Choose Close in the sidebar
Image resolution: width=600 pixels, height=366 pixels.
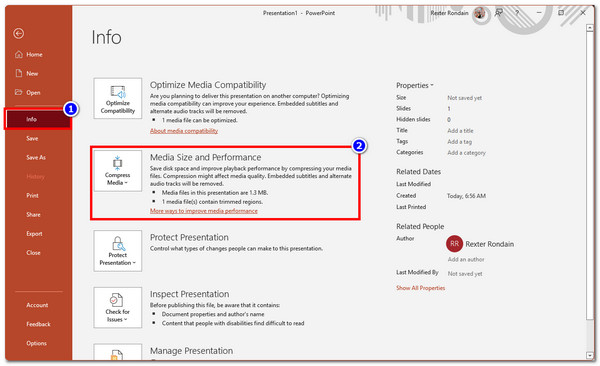coord(33,253)
